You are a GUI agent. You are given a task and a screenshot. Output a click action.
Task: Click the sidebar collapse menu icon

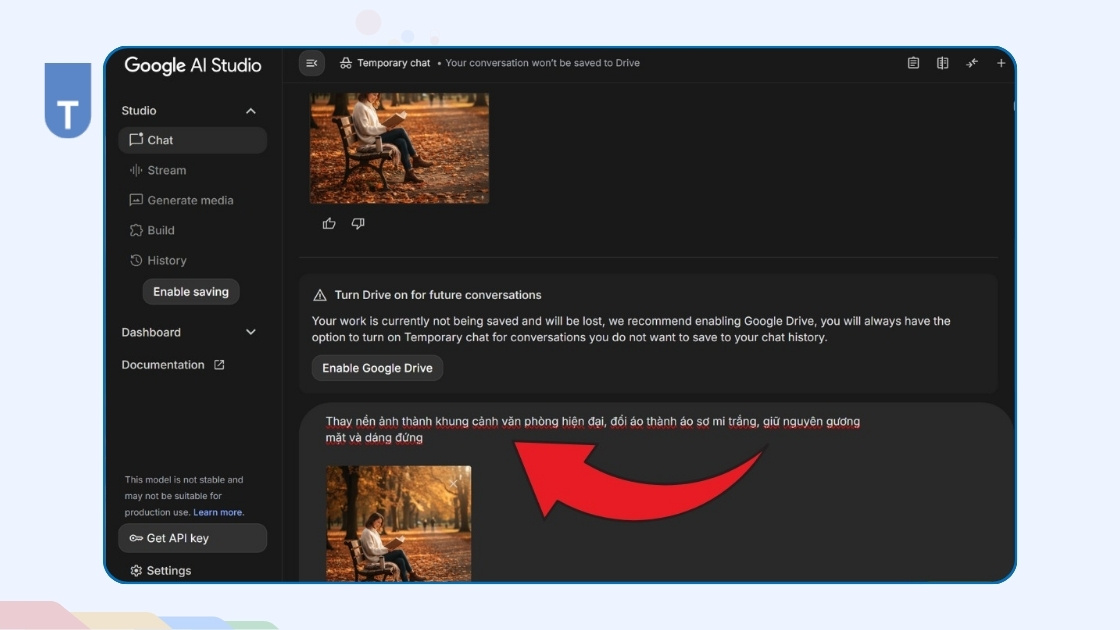click(312, 63)
